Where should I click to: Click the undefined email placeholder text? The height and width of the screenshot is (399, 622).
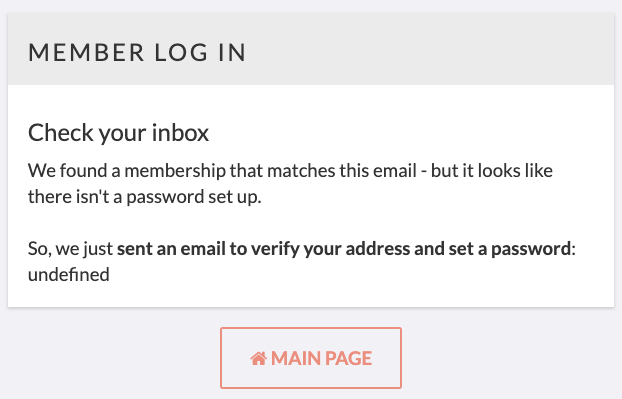(69, 274)
